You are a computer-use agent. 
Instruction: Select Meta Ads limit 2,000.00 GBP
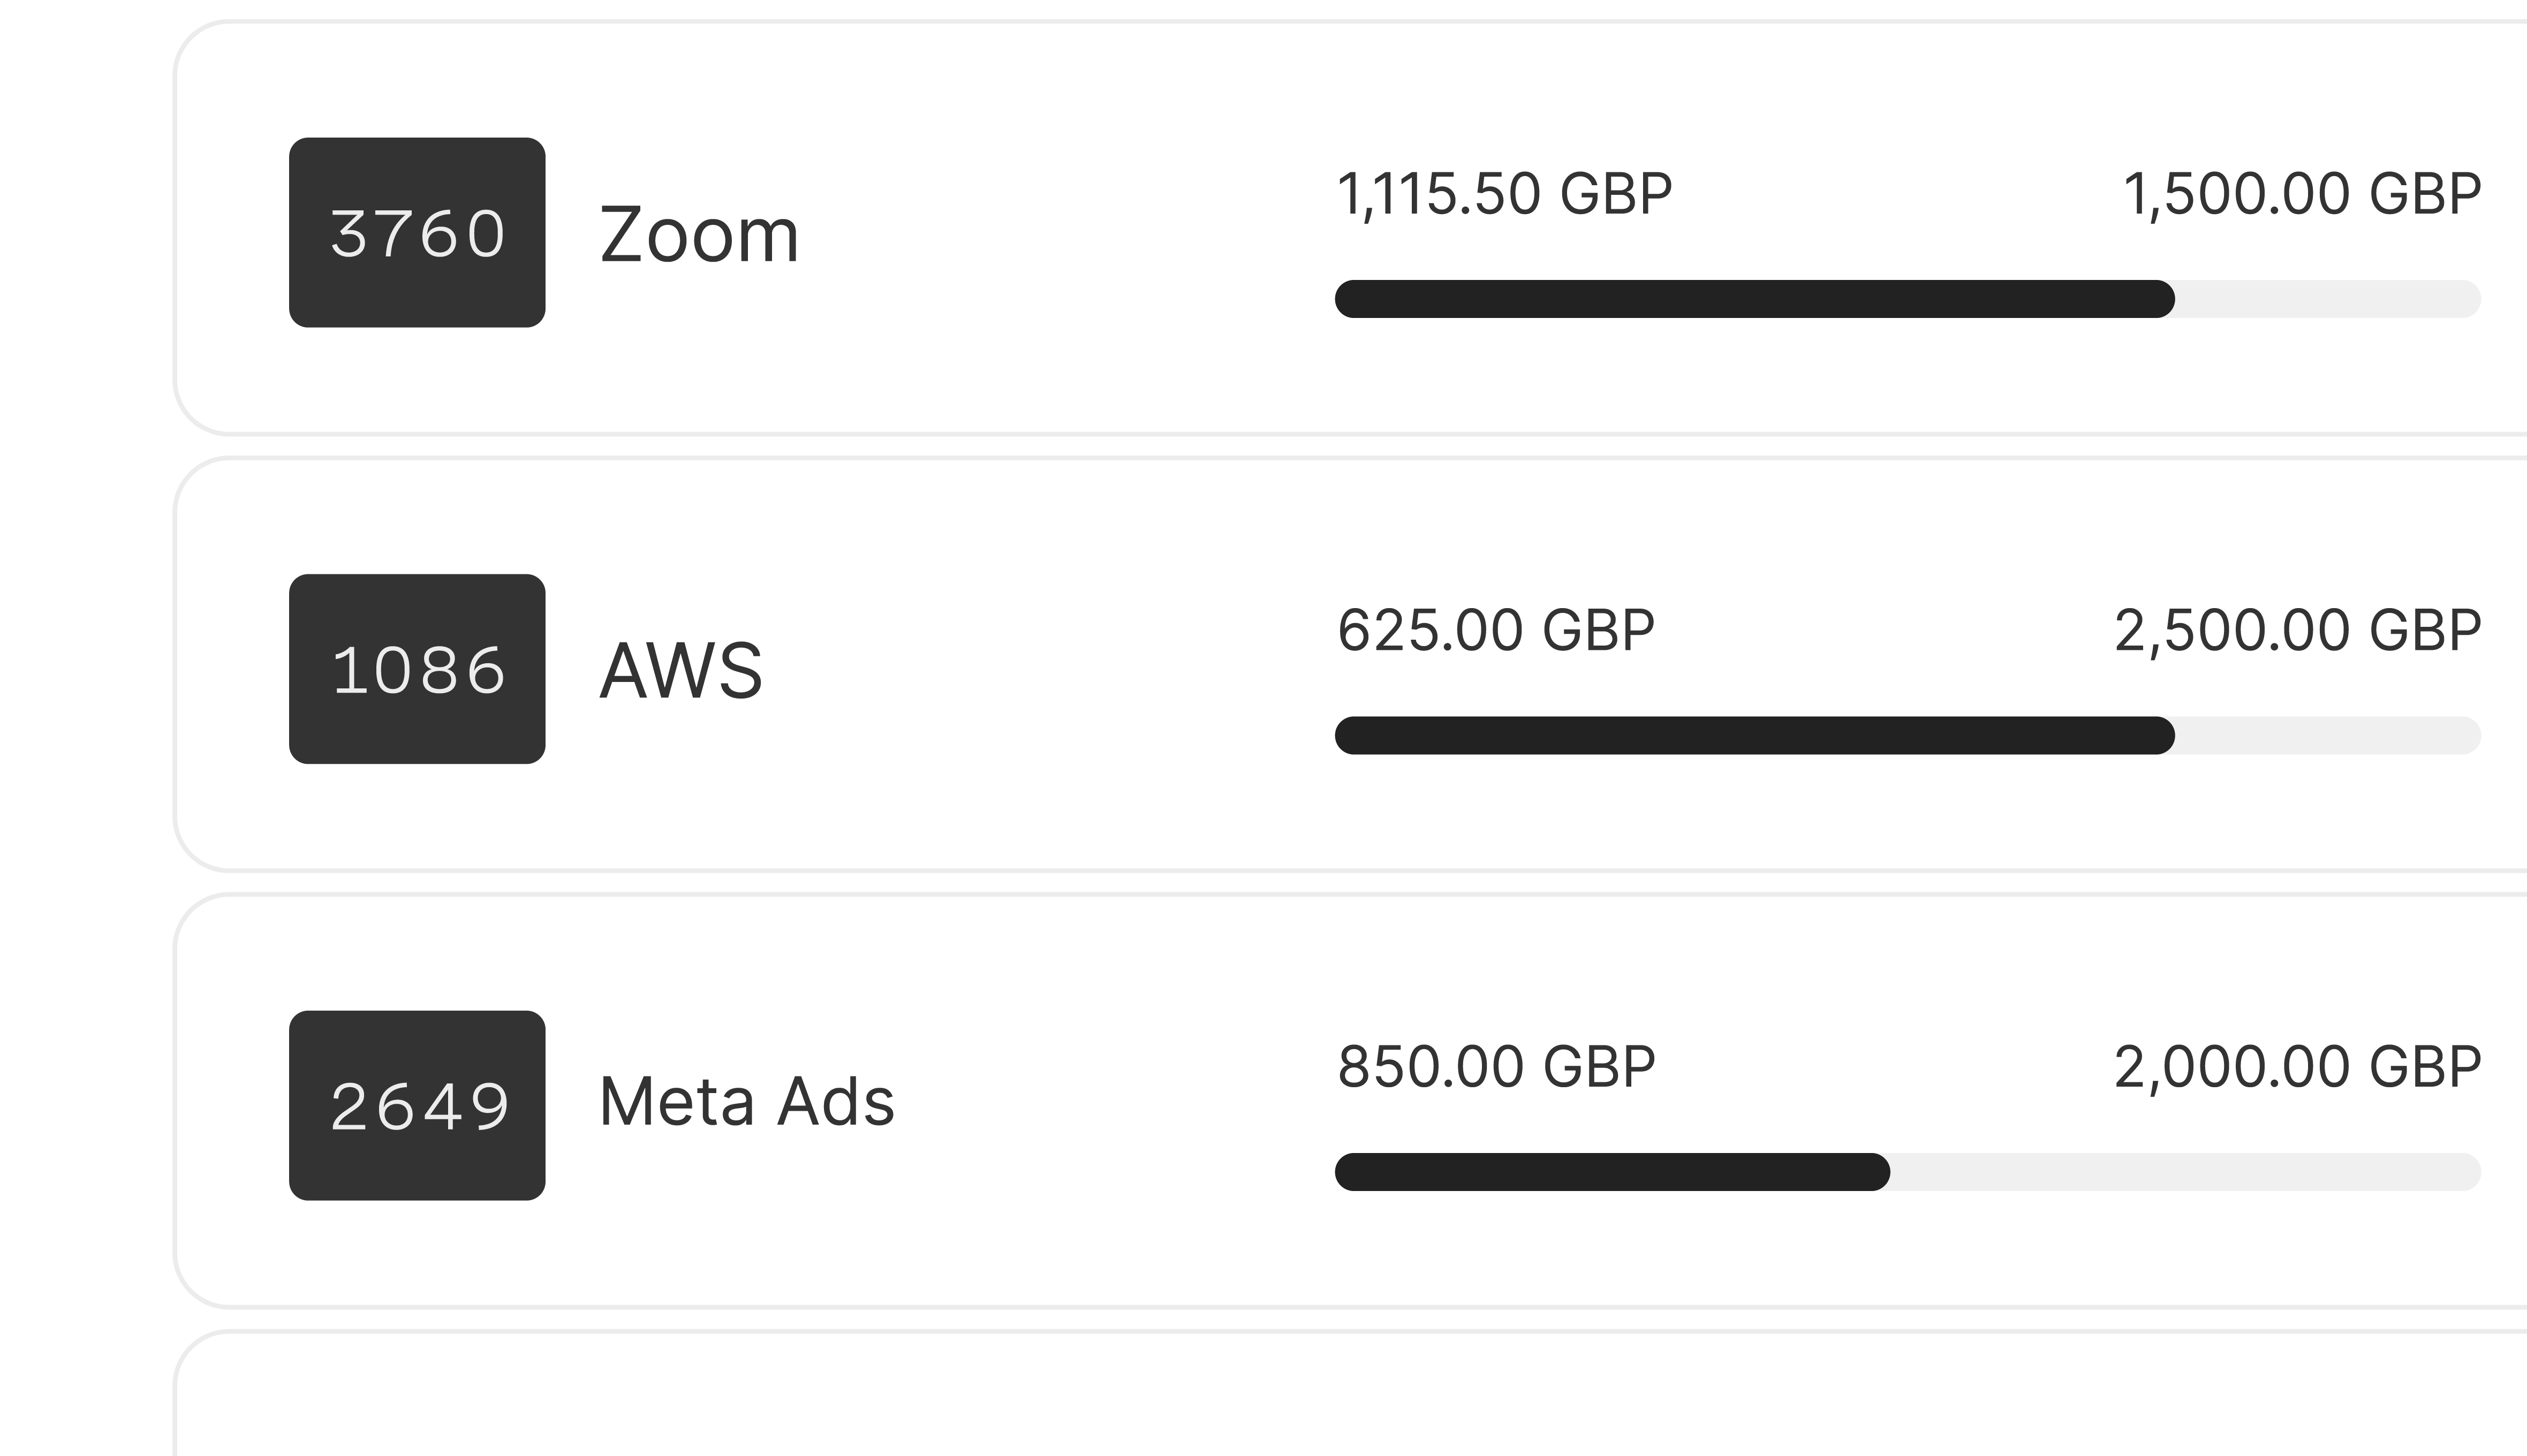click(2297, 1066)
